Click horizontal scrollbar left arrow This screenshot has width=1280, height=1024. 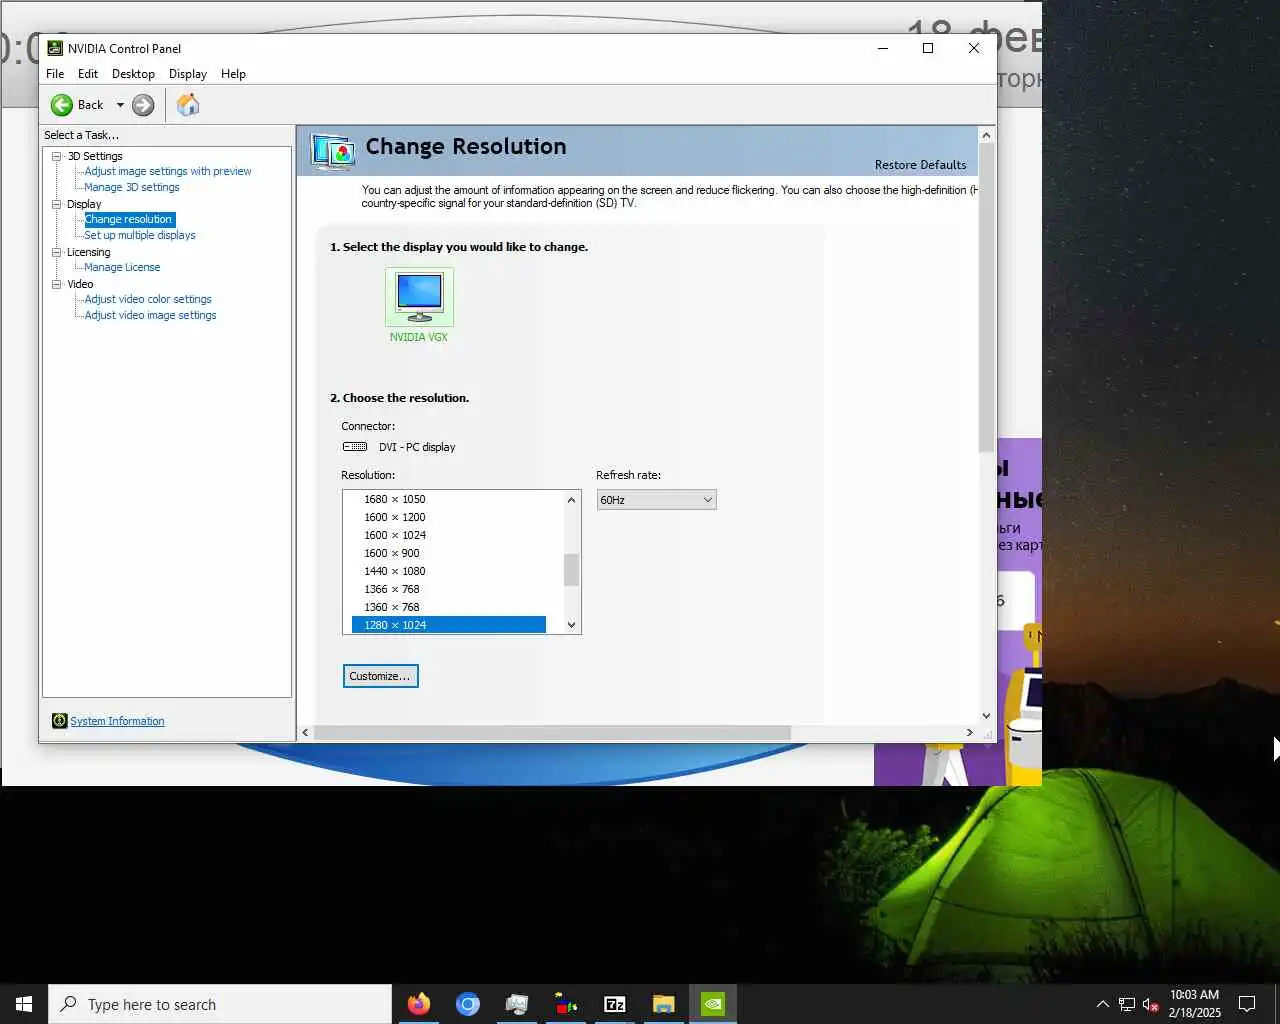306,733
